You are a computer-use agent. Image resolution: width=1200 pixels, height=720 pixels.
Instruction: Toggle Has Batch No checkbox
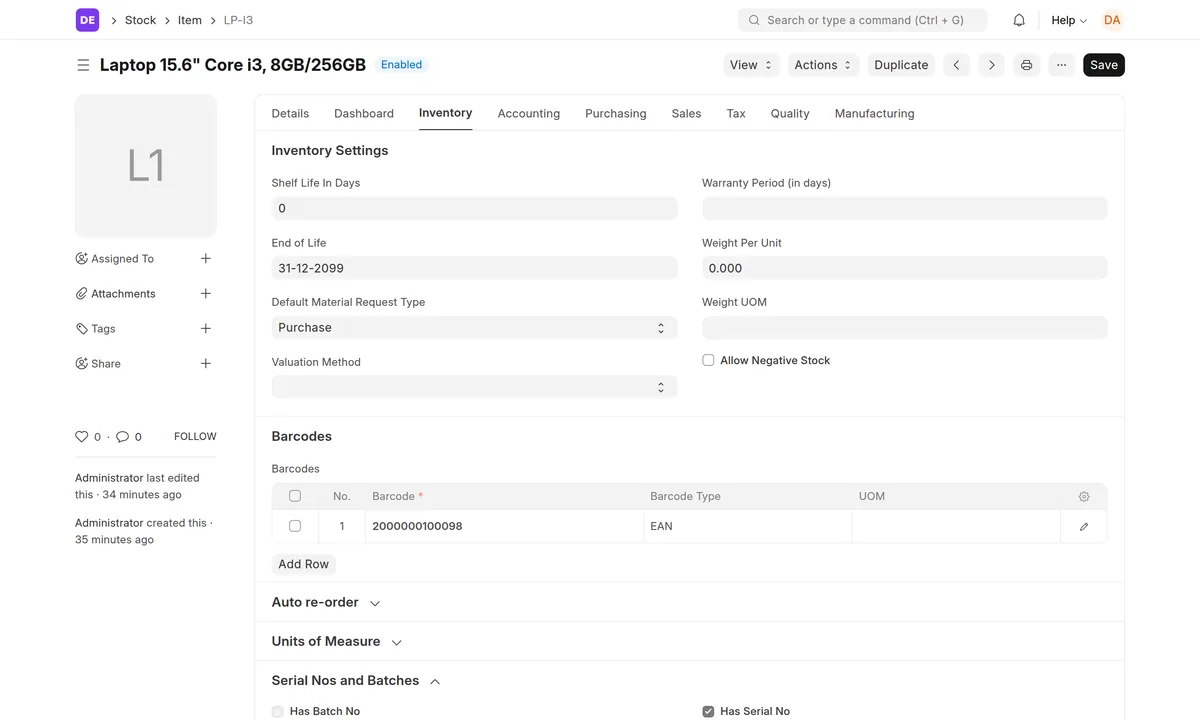278,711
